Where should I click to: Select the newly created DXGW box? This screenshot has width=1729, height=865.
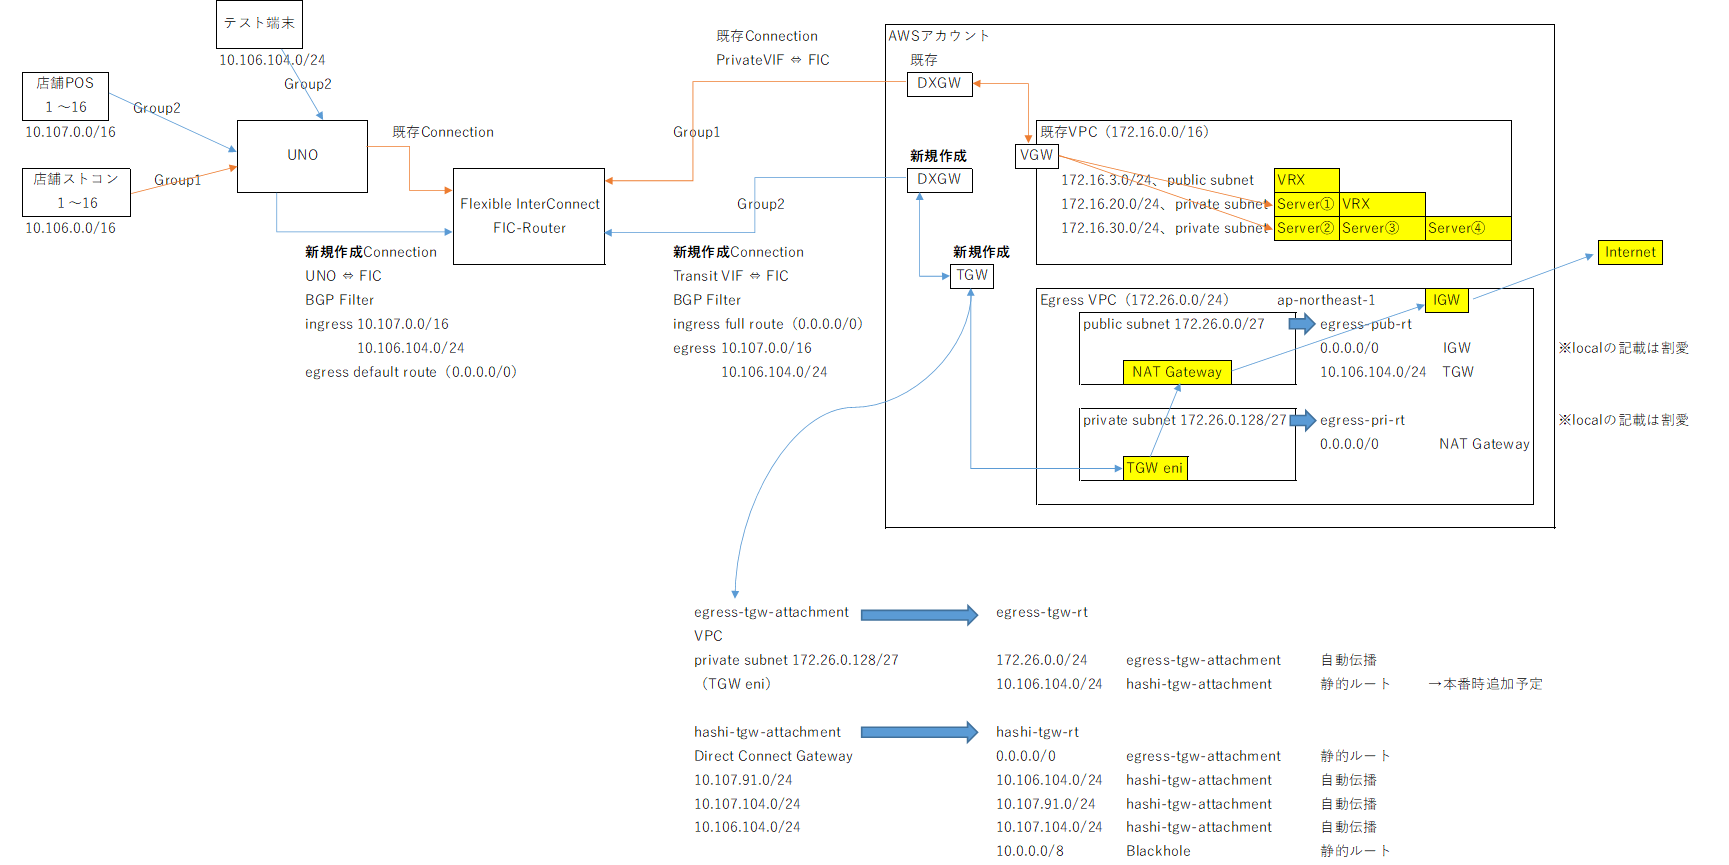pos(939,180)
